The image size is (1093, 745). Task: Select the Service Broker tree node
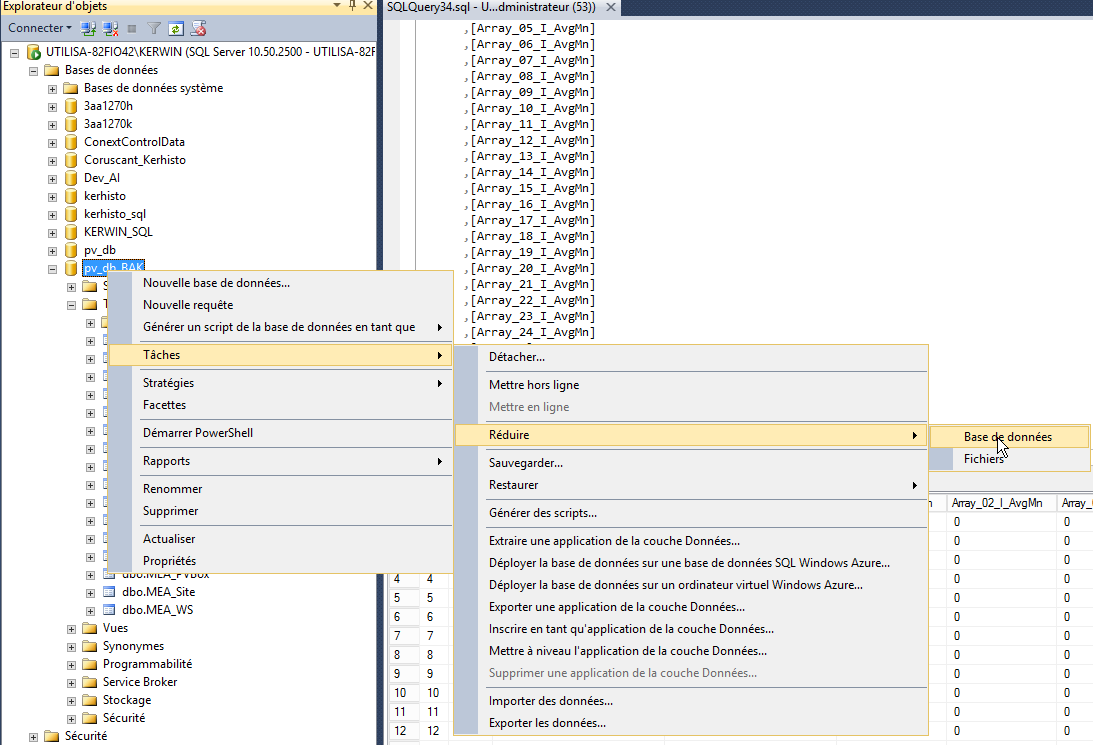tap(139, 682)
